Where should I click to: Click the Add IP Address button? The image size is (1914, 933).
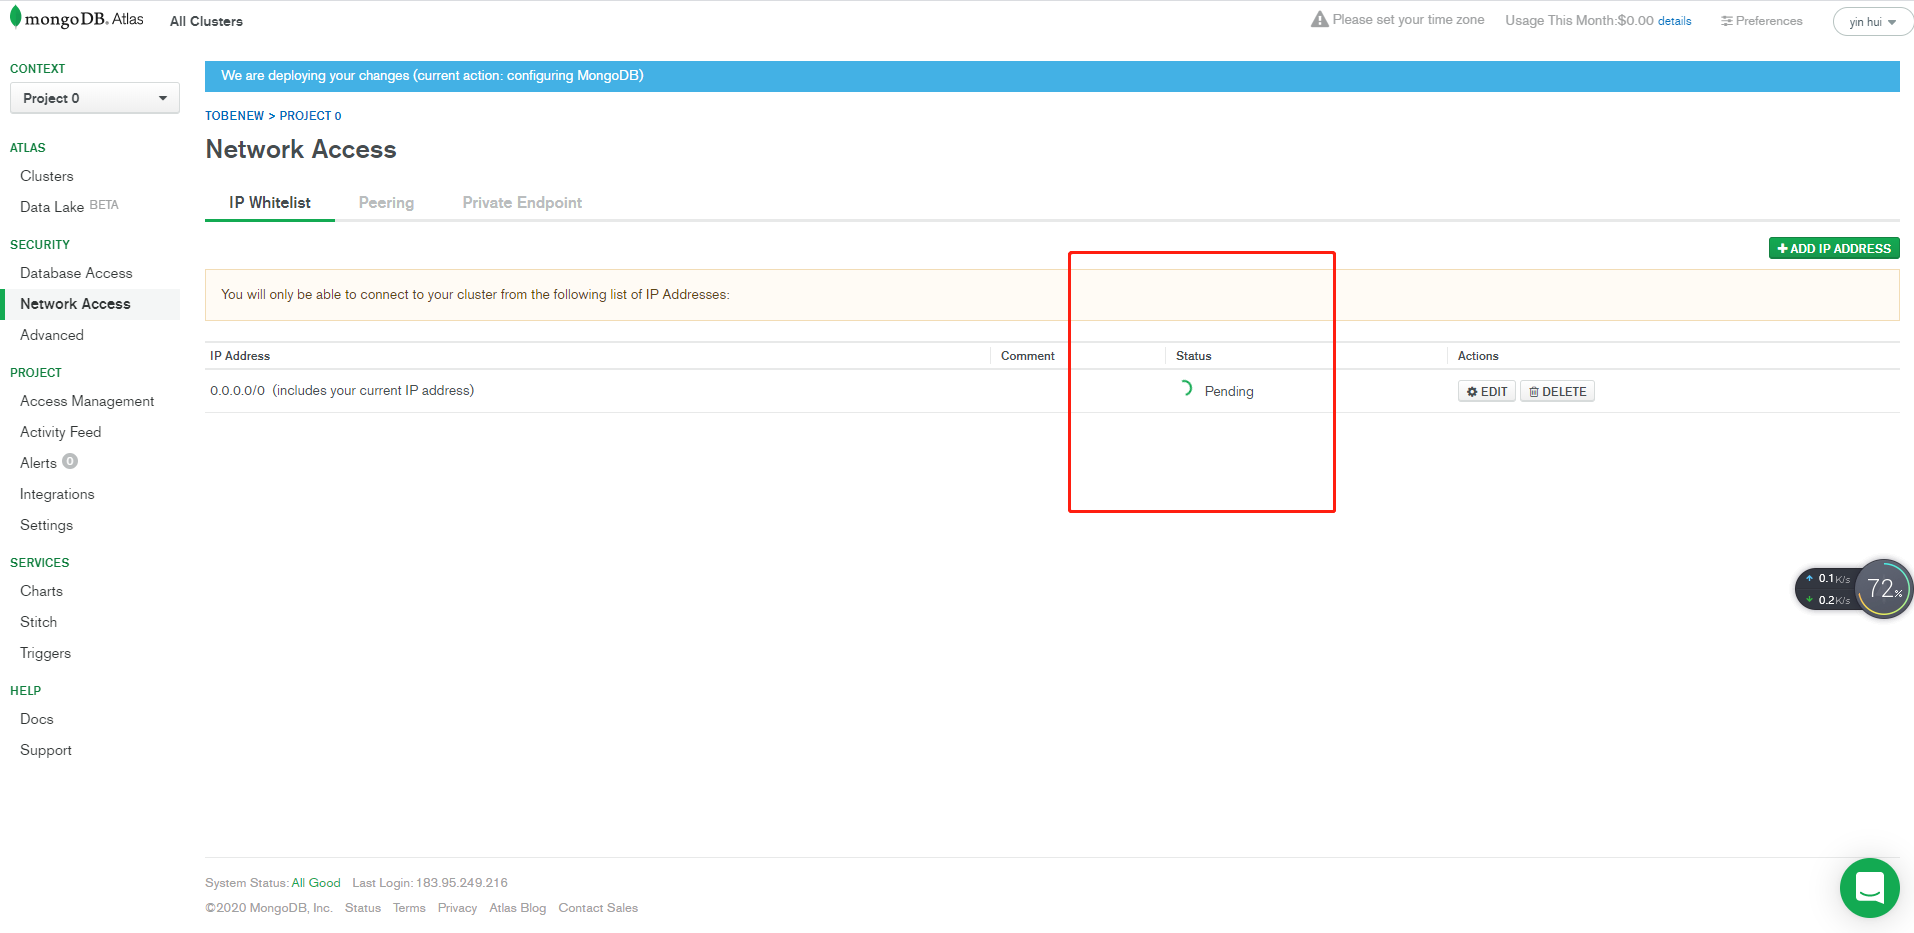(x=1834, y=248)
